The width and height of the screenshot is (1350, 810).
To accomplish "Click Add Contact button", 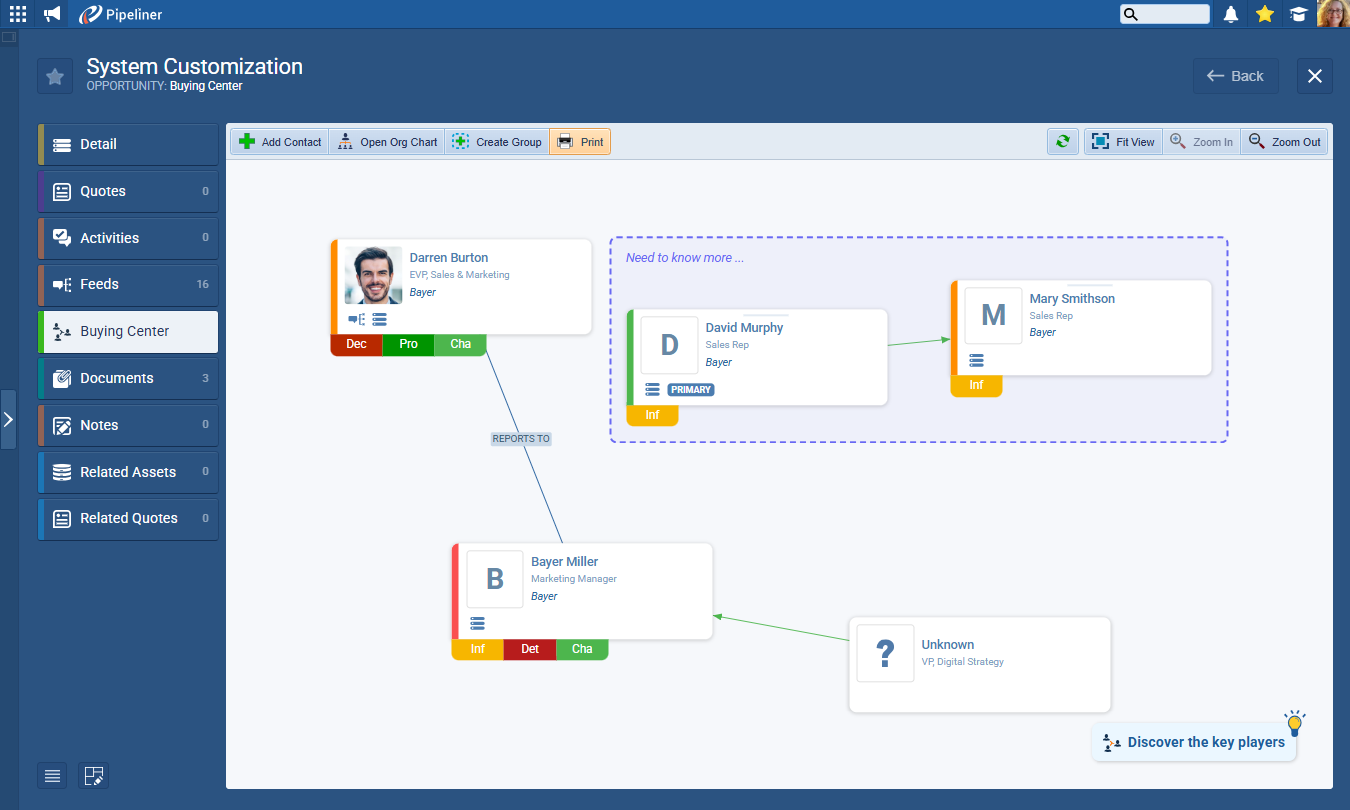I will (x=280, y=142).
